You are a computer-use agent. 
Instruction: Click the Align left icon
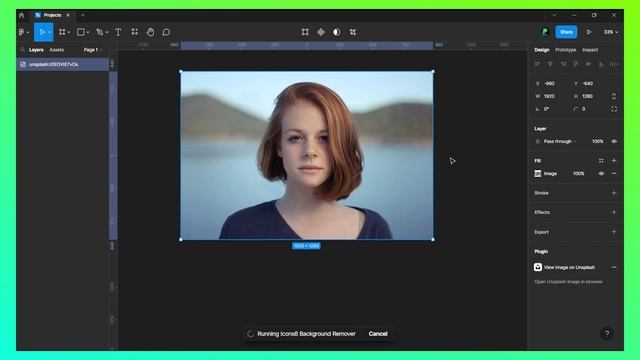[x=538, y=64]
